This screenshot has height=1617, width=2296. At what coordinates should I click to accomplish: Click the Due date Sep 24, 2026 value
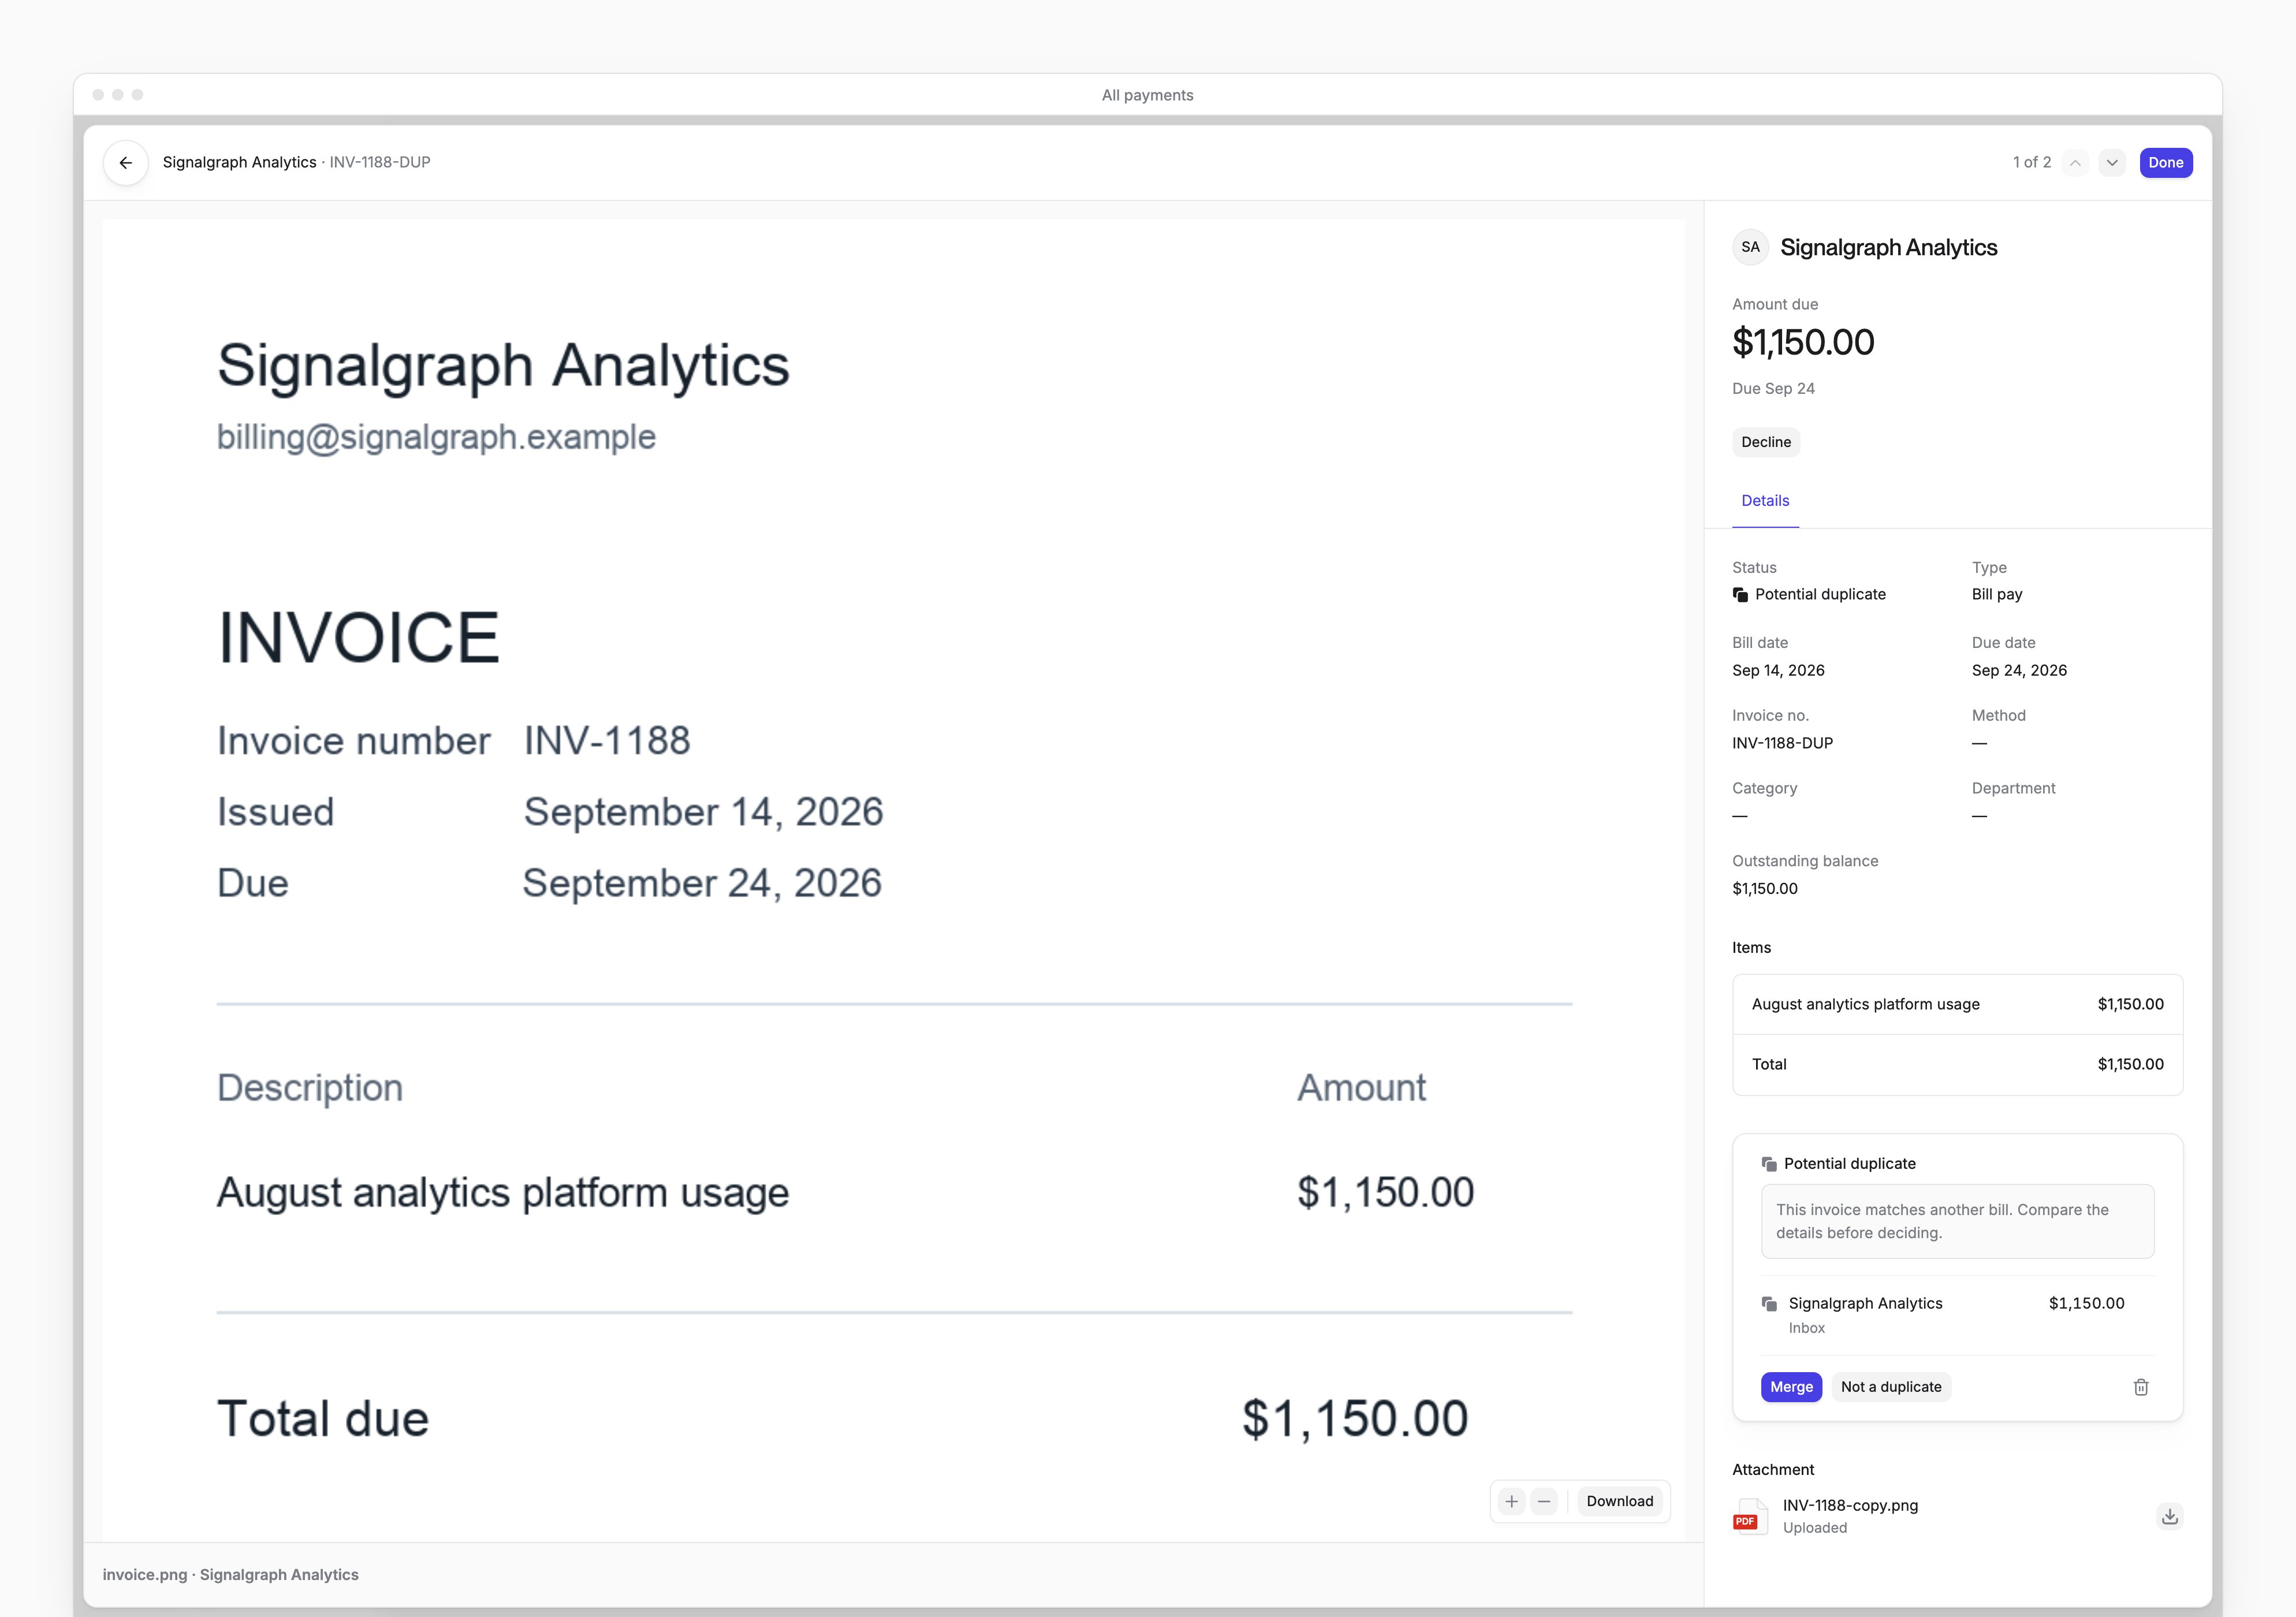2018,670
